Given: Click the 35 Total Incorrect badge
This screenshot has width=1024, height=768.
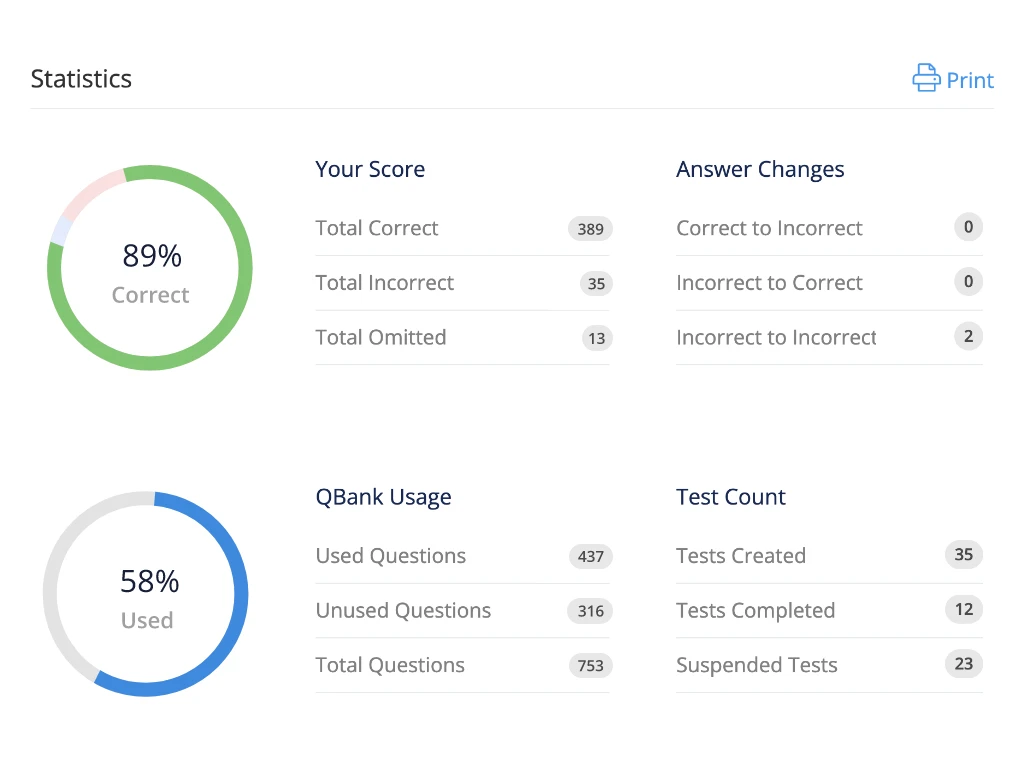Looking at the screenshot, I should pyautogui.click(x=596, y=283).
